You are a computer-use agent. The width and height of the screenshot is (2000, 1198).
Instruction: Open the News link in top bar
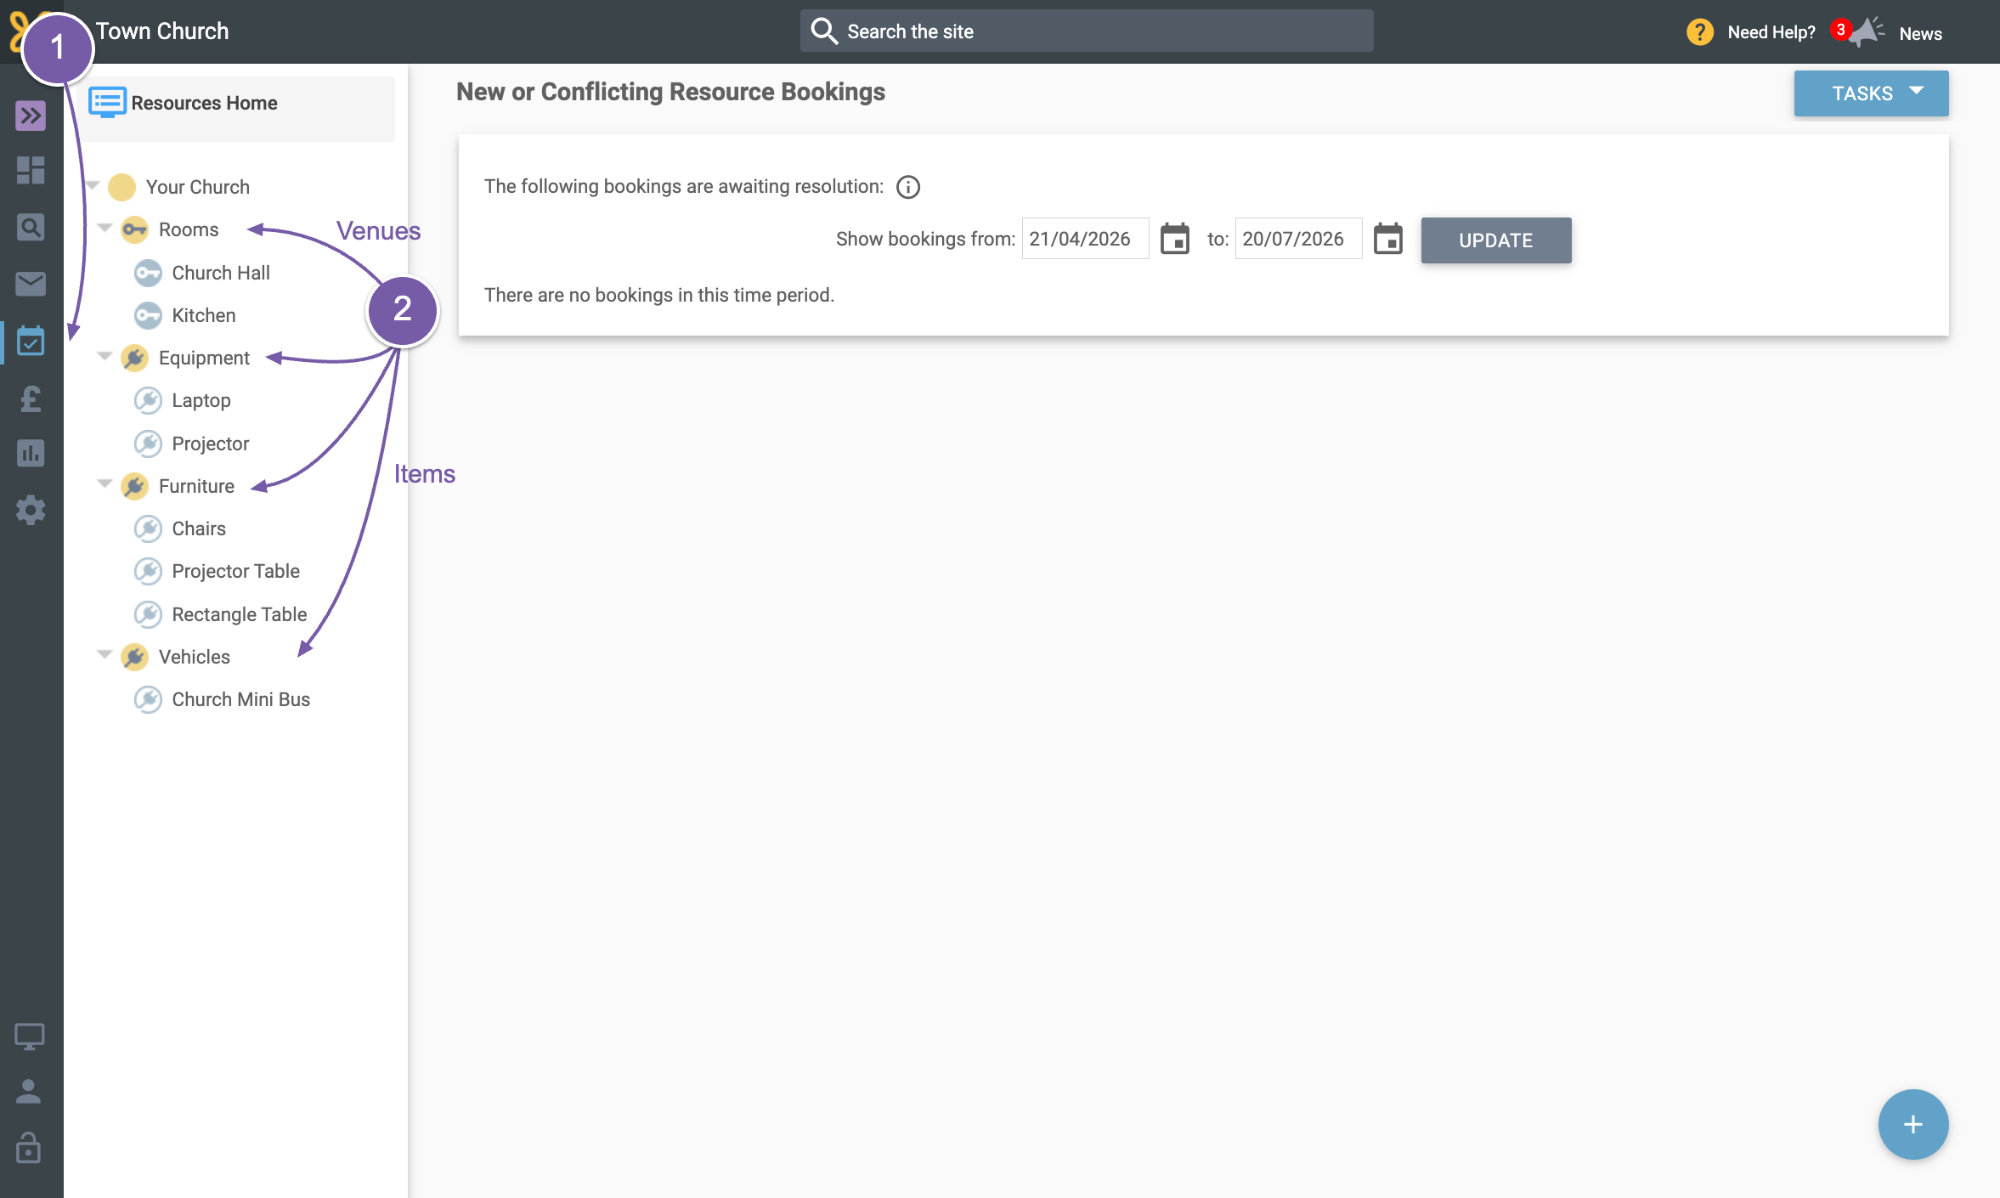pyautogui.click(x=1920, y=33)
